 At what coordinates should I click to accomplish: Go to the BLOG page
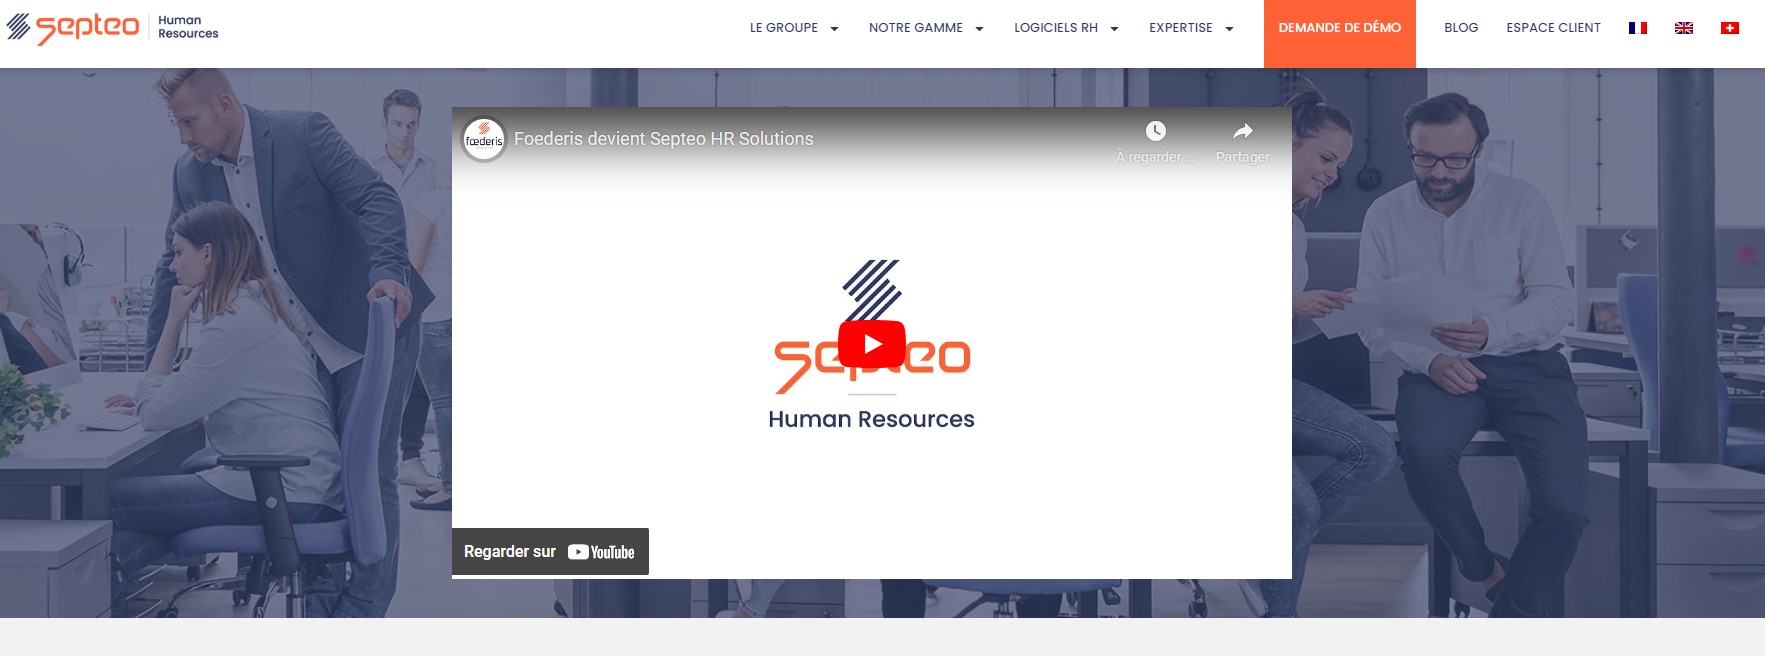click(x=1461, y=28)
